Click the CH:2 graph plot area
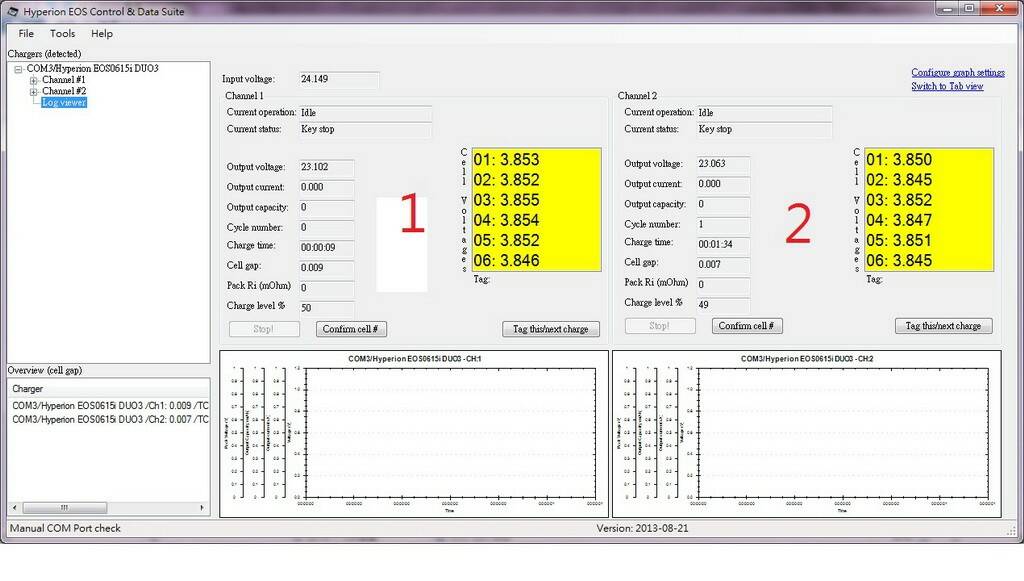This screenshot has width=1024, height=581. coord(843,433)
